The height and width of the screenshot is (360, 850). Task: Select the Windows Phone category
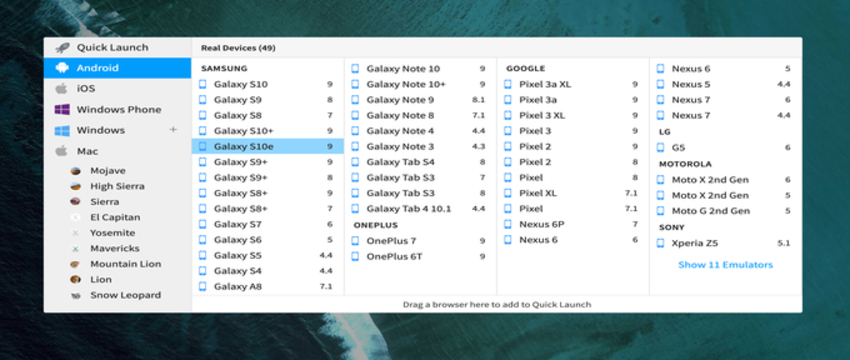click(118, 110)
